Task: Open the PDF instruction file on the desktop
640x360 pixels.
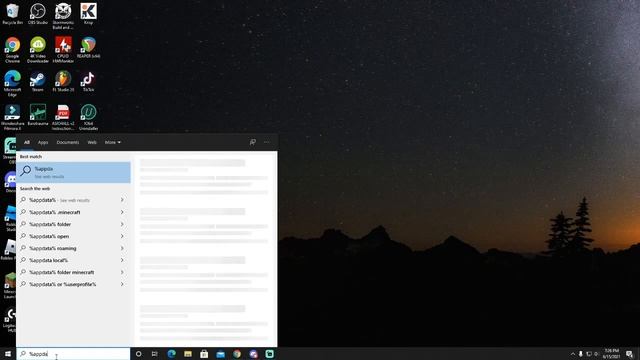Action: click(x=63, y=117)
